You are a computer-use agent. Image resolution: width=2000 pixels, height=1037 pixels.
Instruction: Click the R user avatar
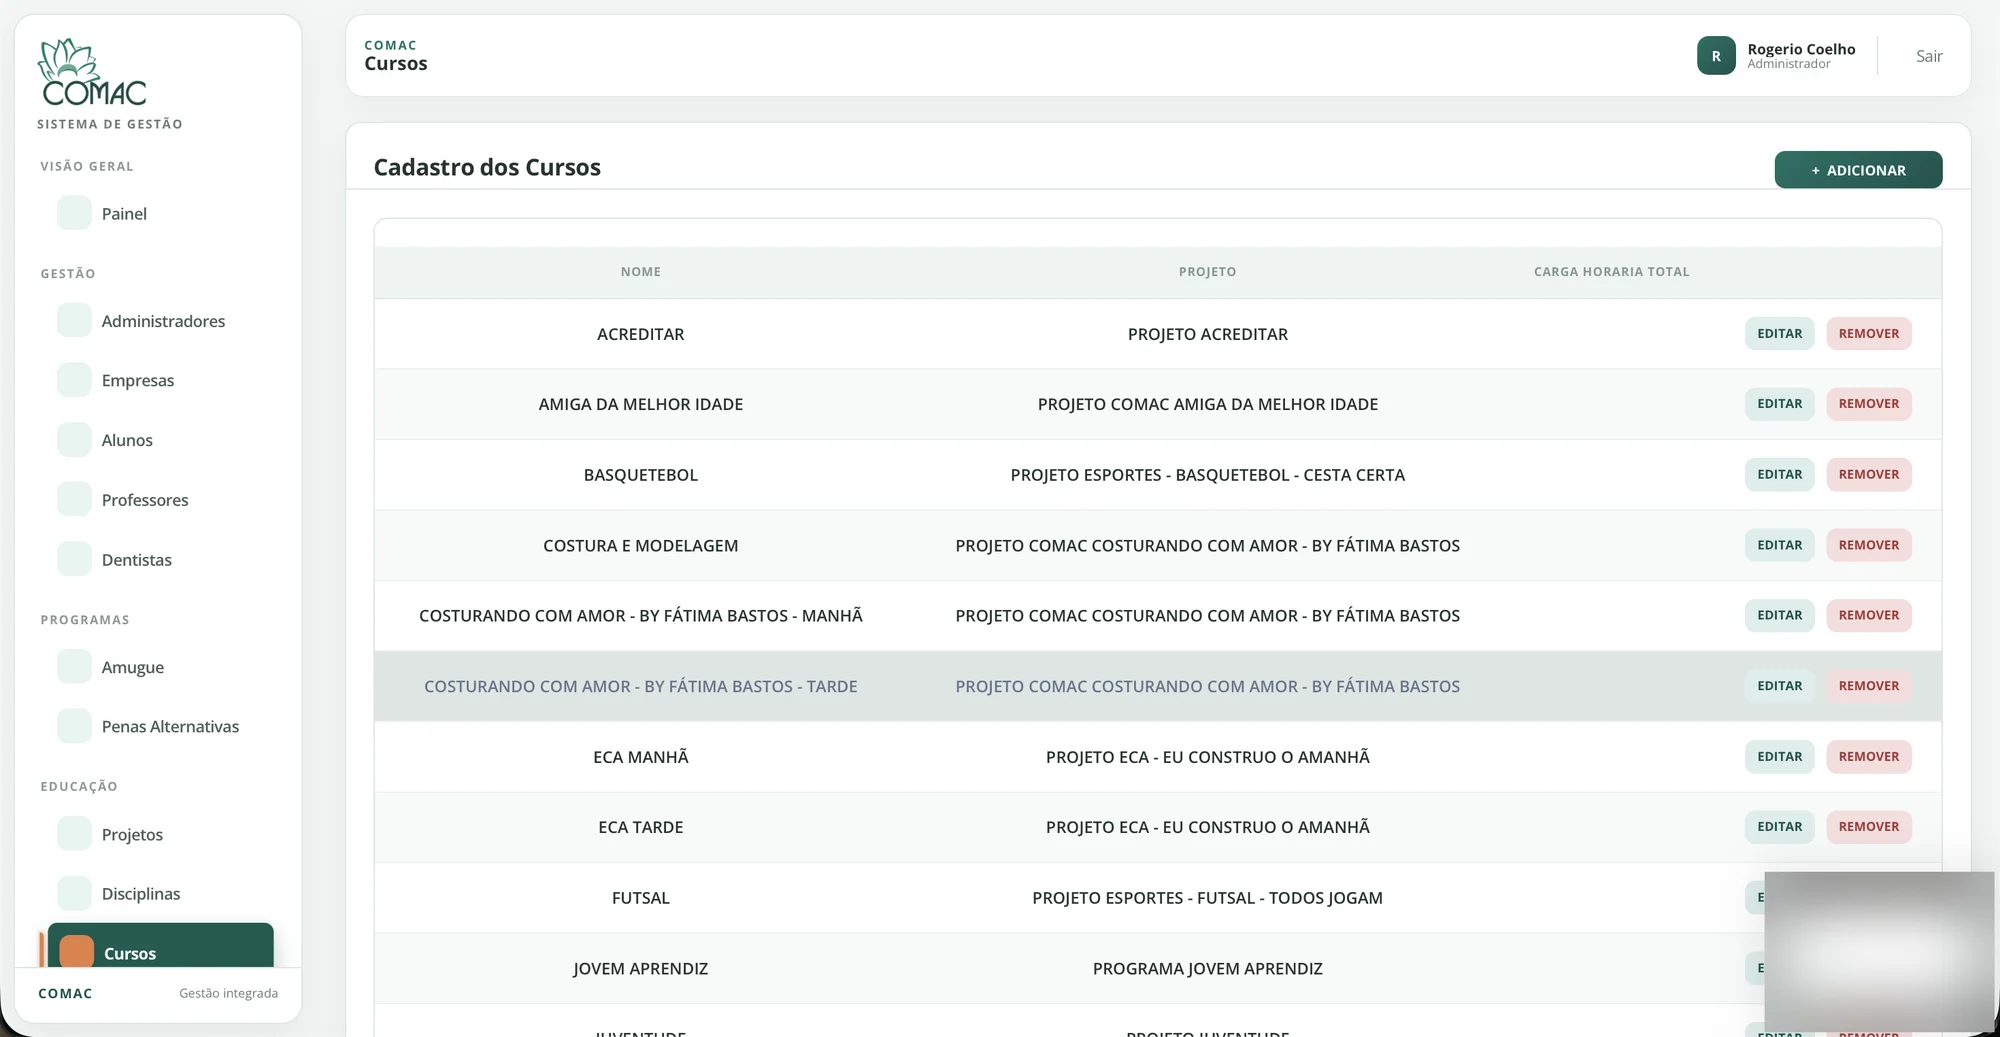point(1716,56)
